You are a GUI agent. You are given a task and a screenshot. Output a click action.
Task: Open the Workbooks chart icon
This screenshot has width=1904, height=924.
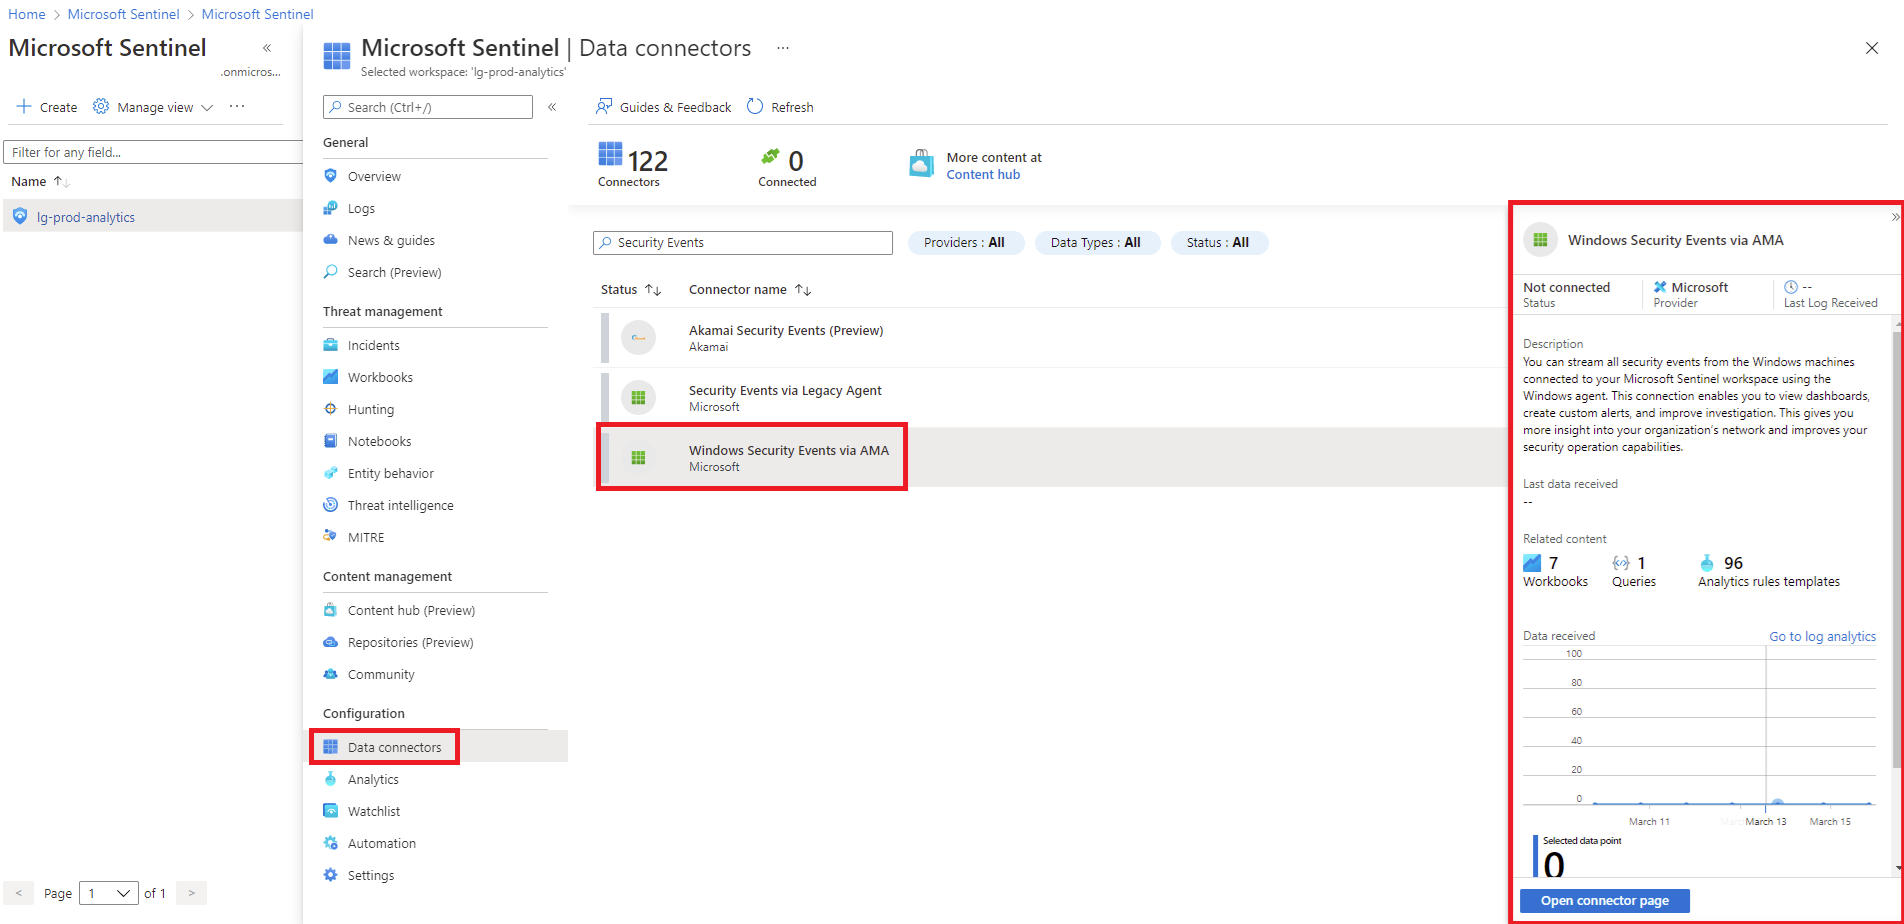click(x=330, y=377)
